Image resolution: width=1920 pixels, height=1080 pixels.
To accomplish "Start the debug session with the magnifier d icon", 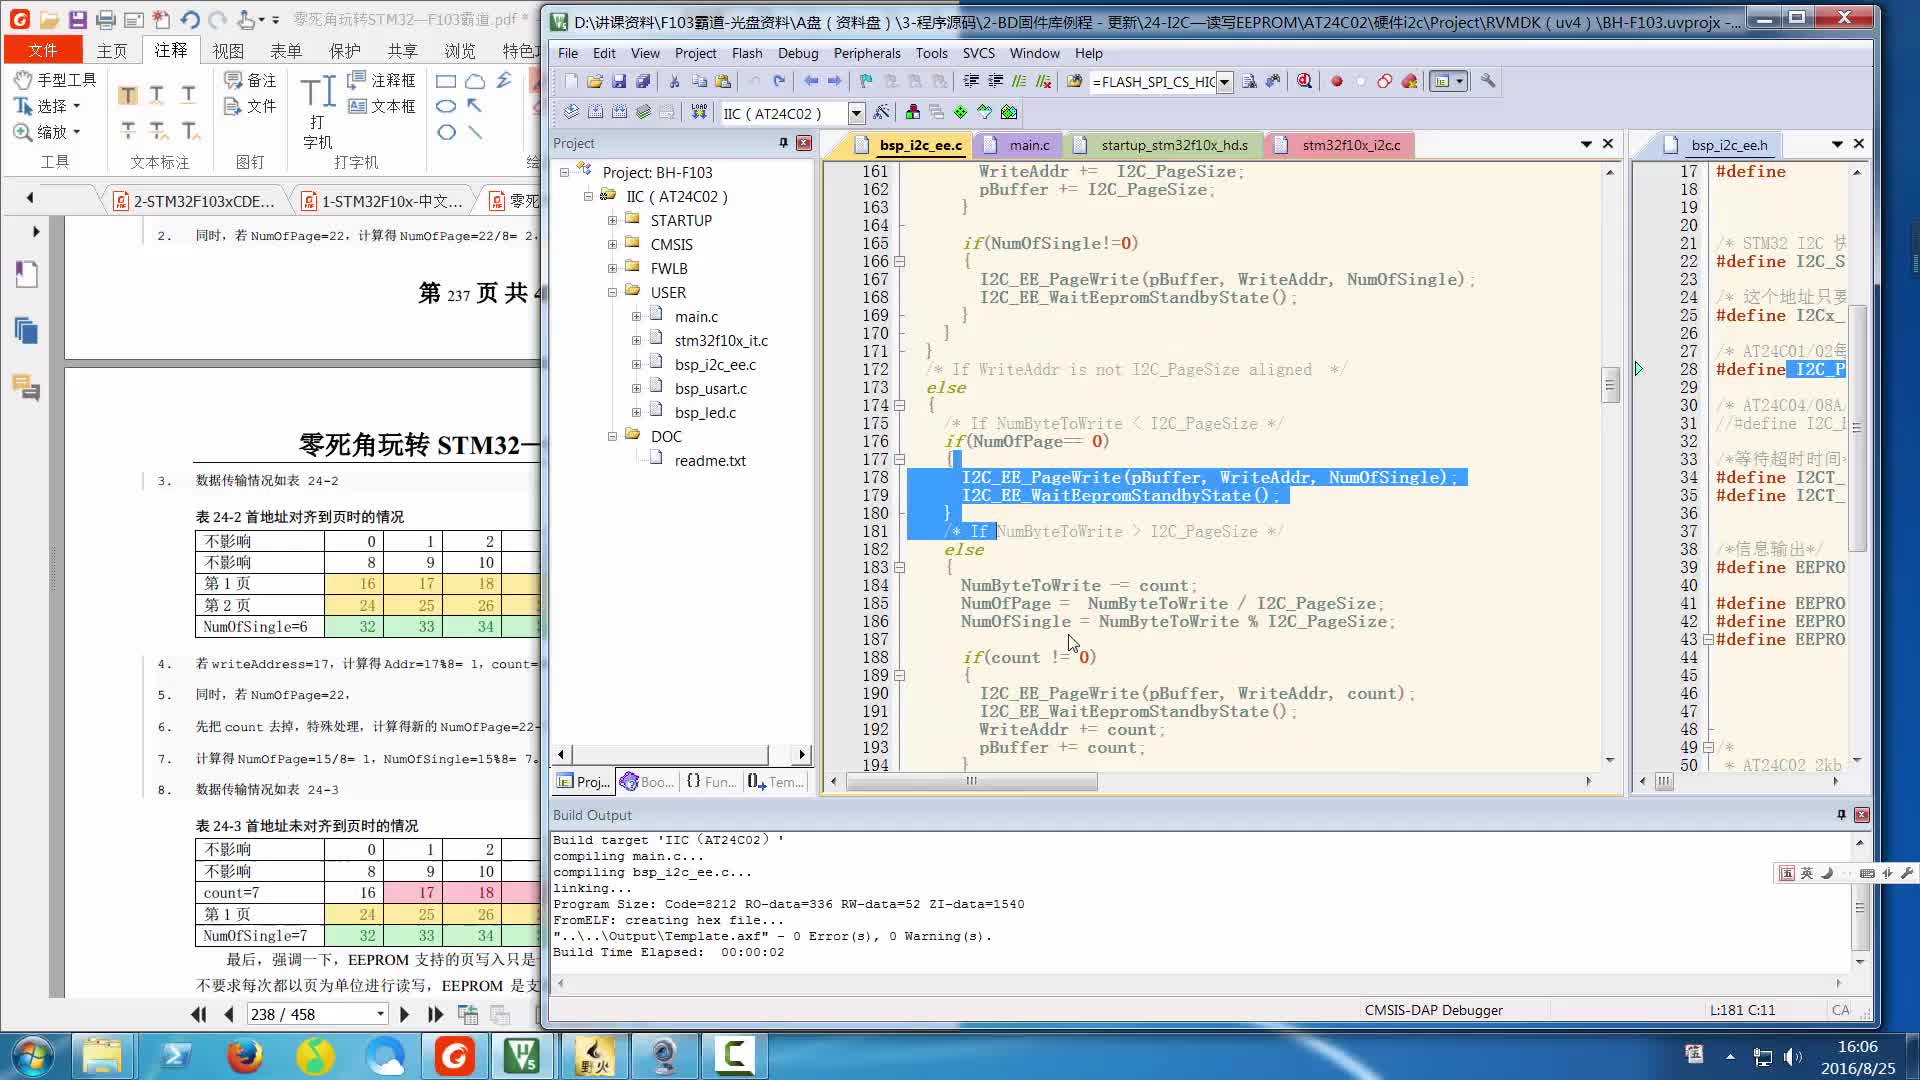I will [x=1304, y=82].
